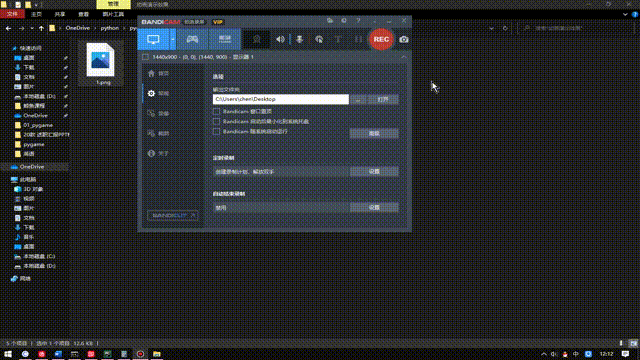The width and height of the screenshot is (640, 360).
Task: Expand the Explorer ribbon chevron
Action: pos(625,14)
